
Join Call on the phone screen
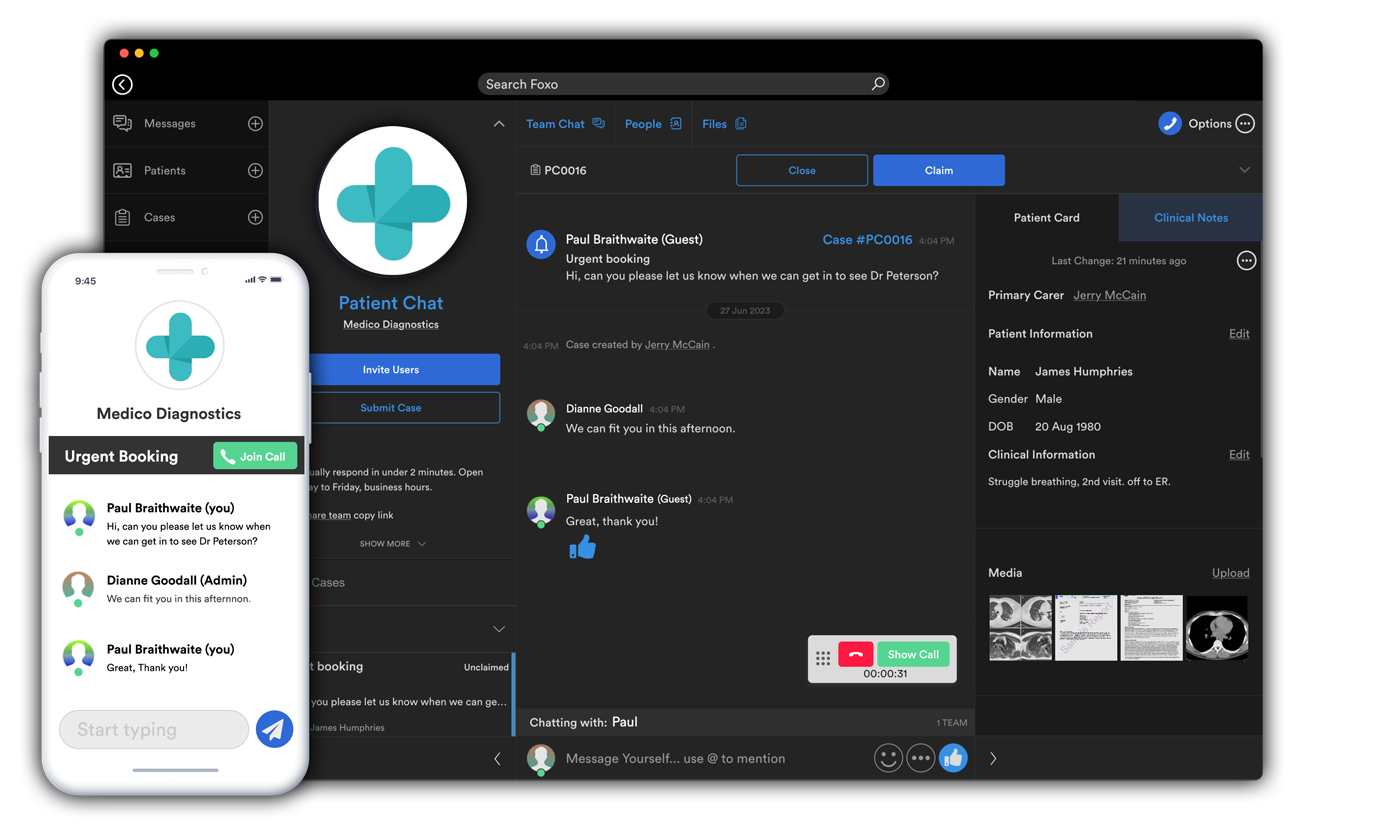coord(255,457)
